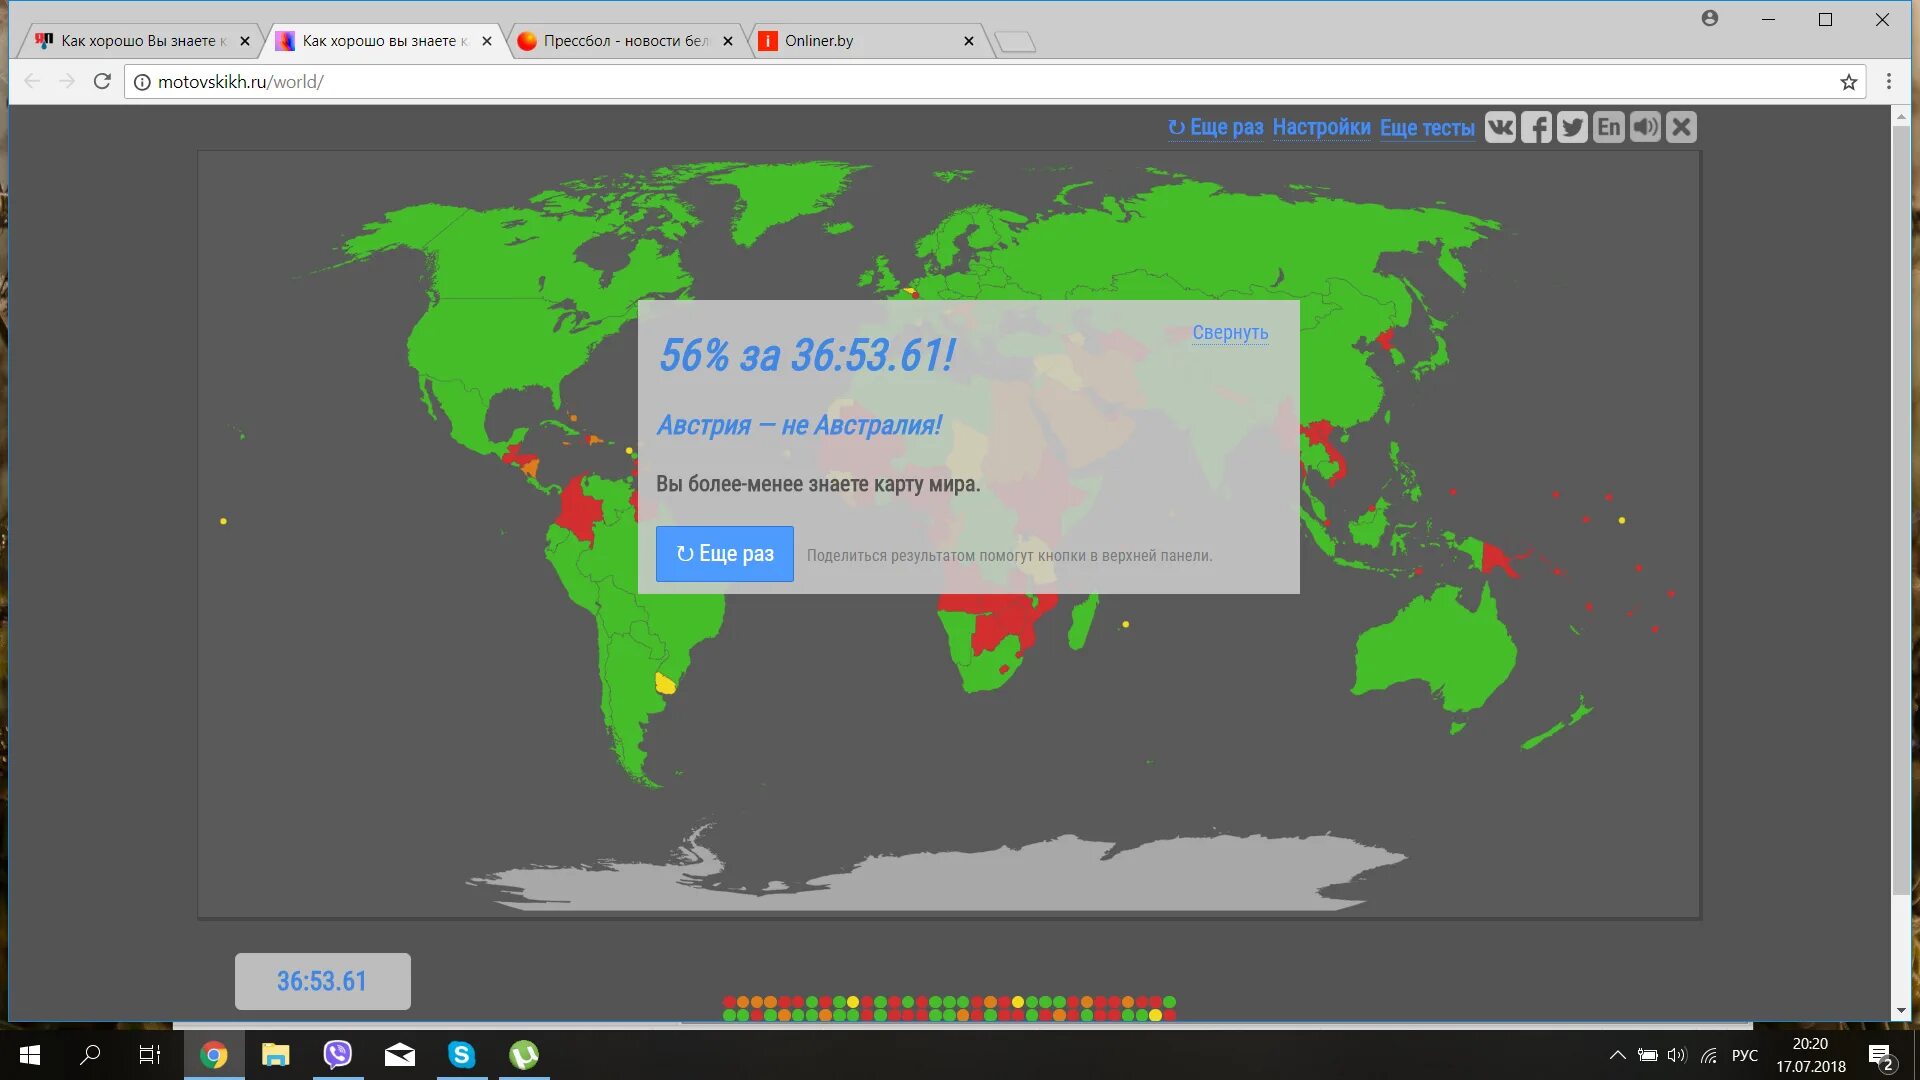1920x1080 pixels.
Task: Open 'Настройки' settings link
Action: pyautogui.click(x=1321, y=127)
